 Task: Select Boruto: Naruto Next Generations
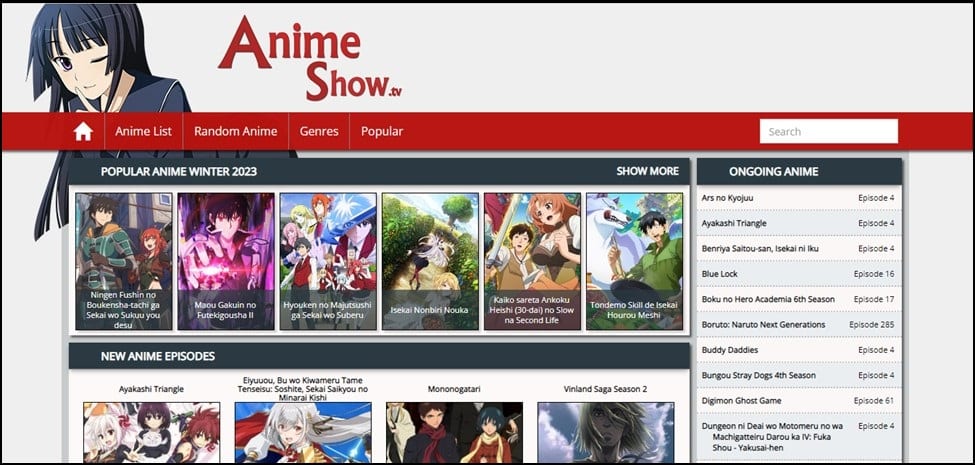(764, 325)
